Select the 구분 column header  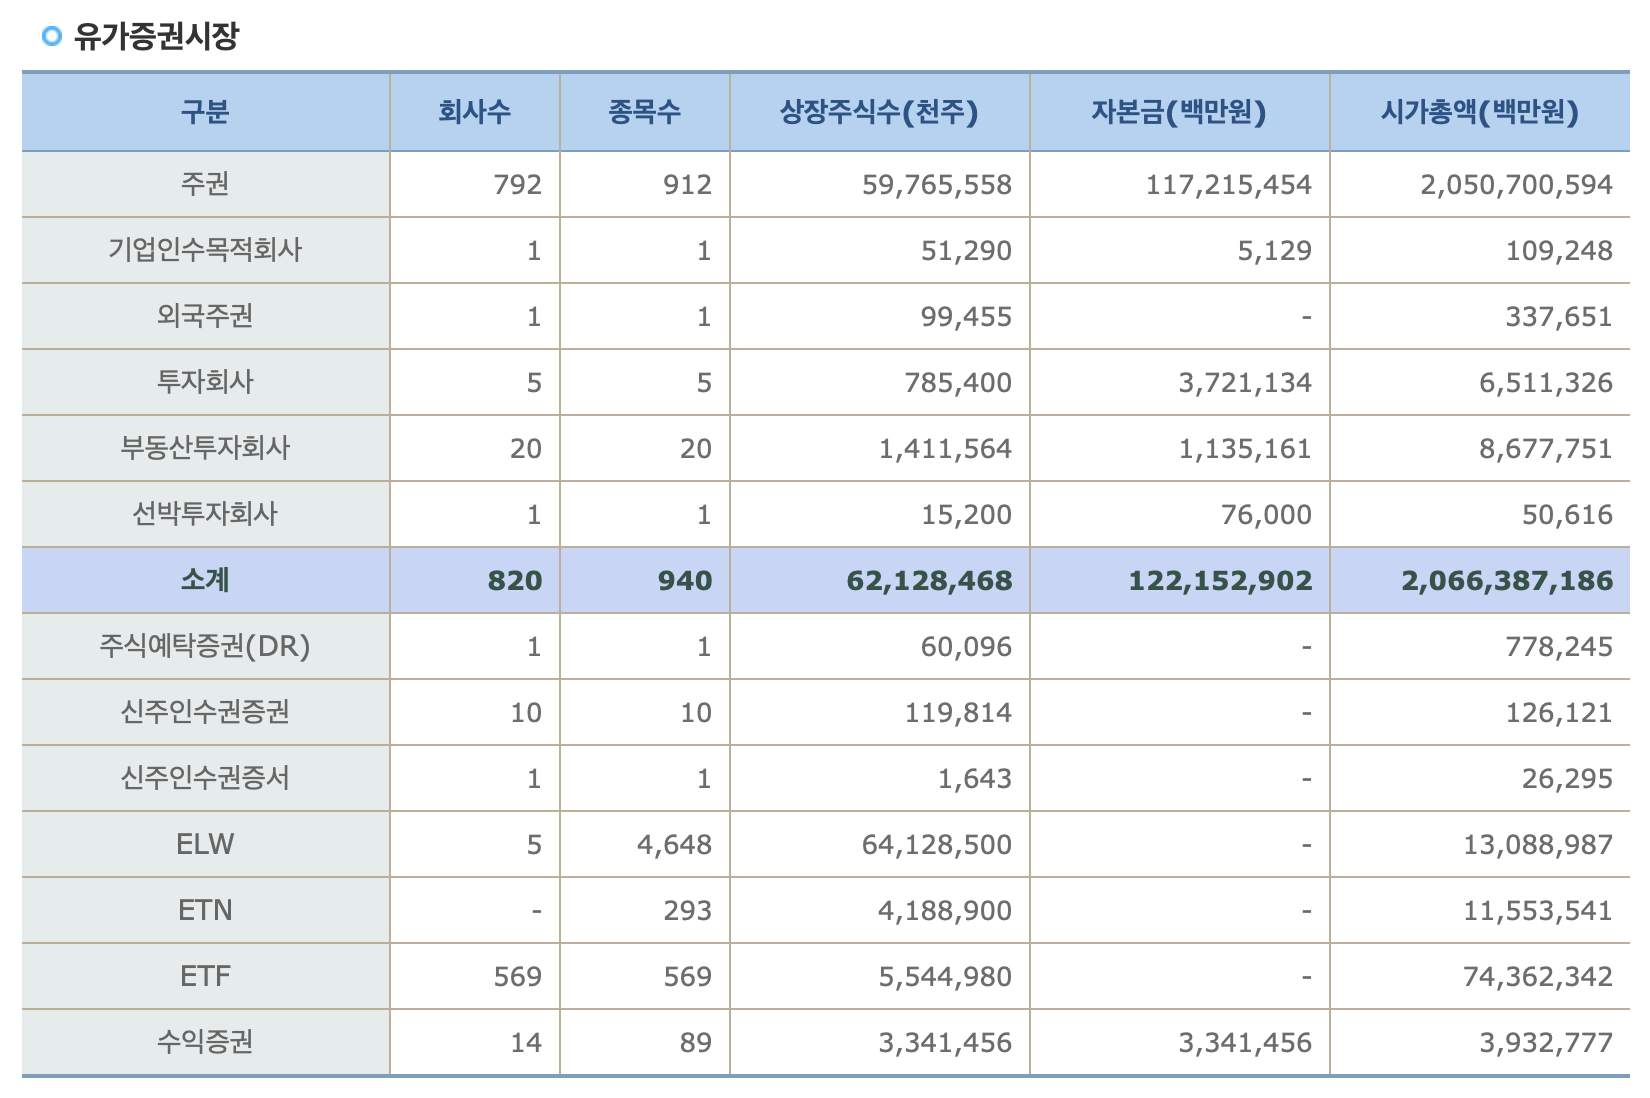[x=205, y=112]
